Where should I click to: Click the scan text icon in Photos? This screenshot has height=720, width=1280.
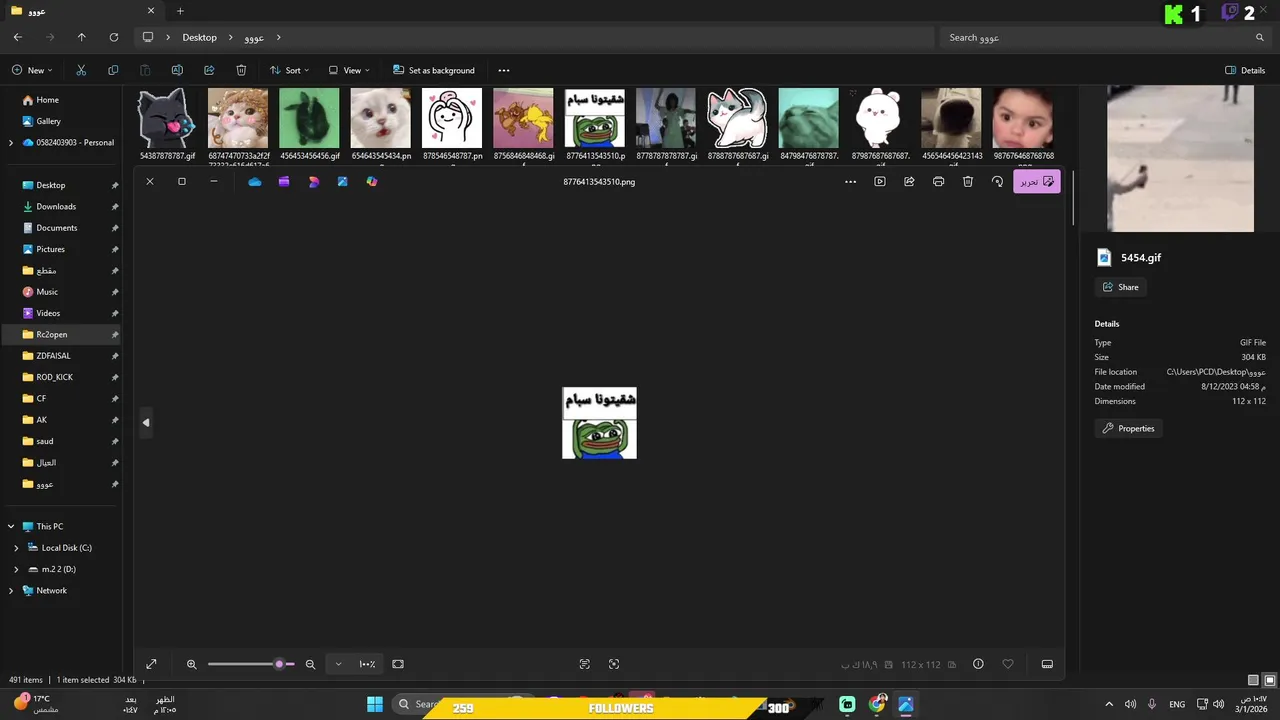tap(585, 664)
